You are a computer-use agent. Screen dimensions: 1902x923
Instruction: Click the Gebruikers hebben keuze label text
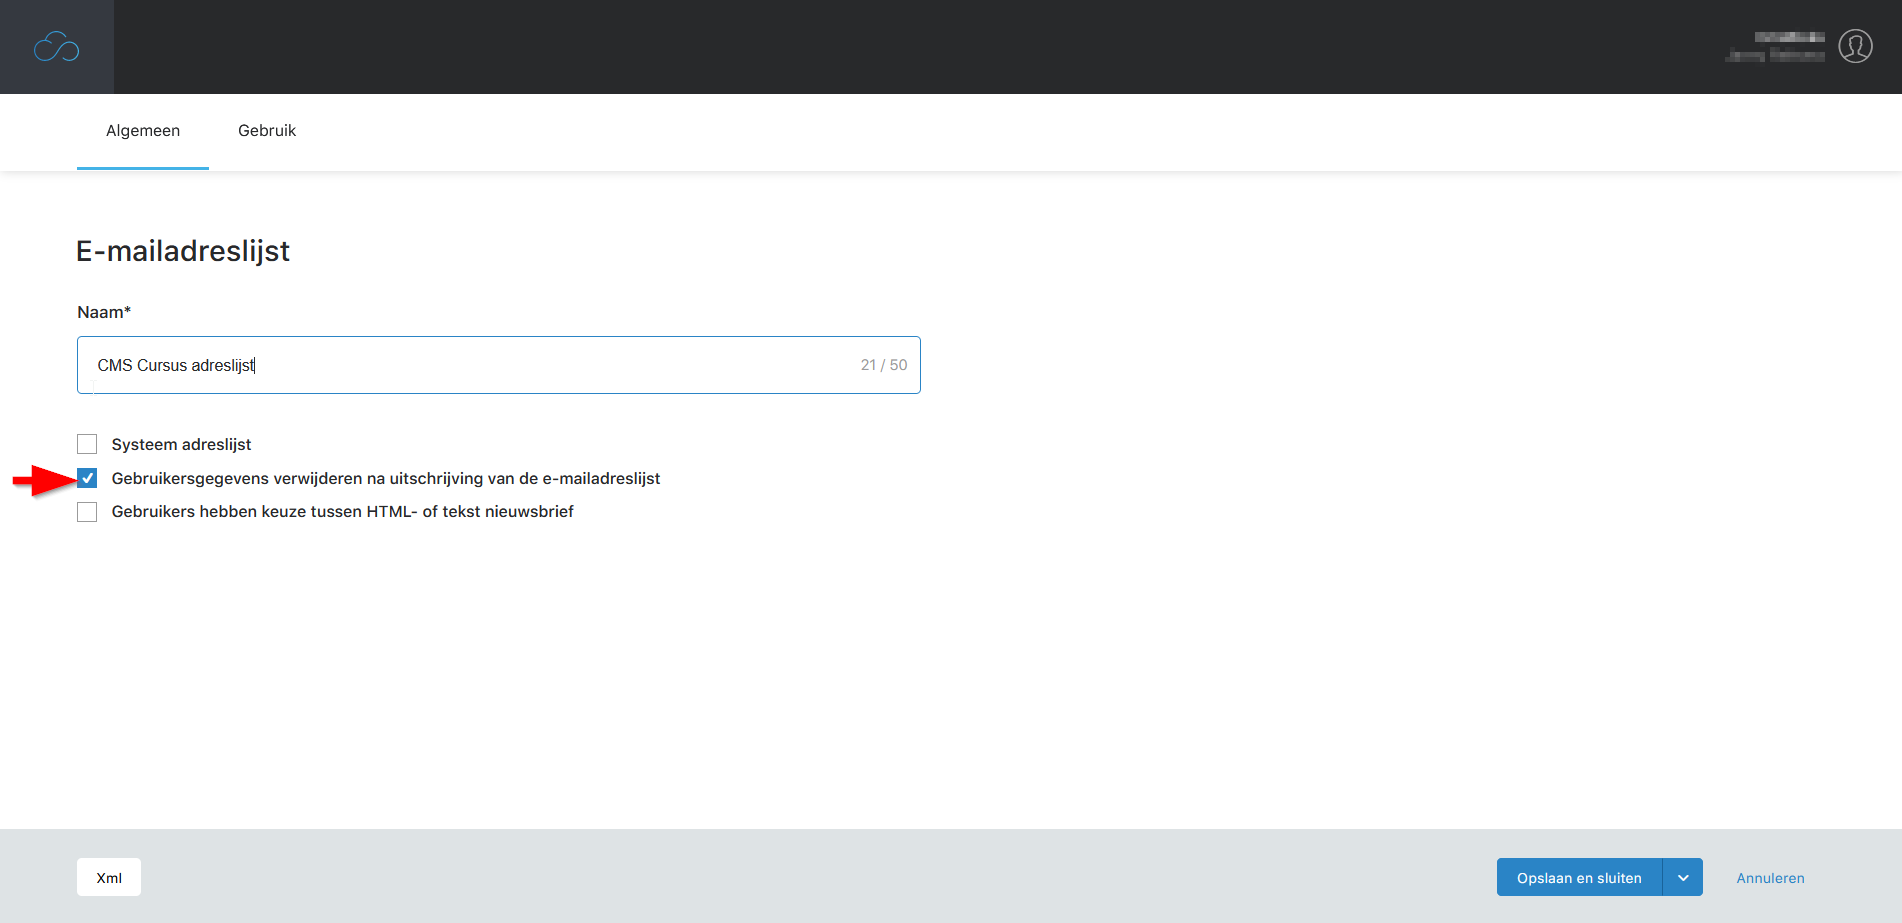pos(343,511)
